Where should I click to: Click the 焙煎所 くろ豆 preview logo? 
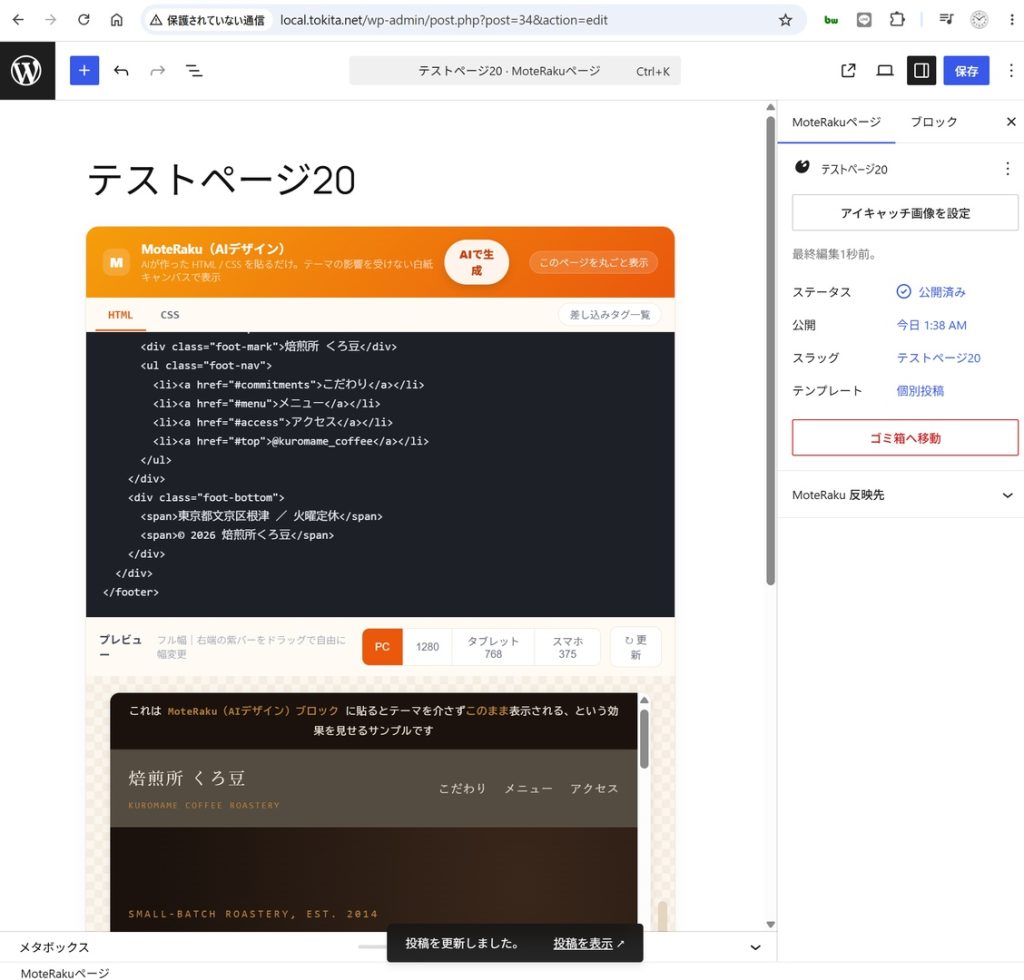click(187, 778)
